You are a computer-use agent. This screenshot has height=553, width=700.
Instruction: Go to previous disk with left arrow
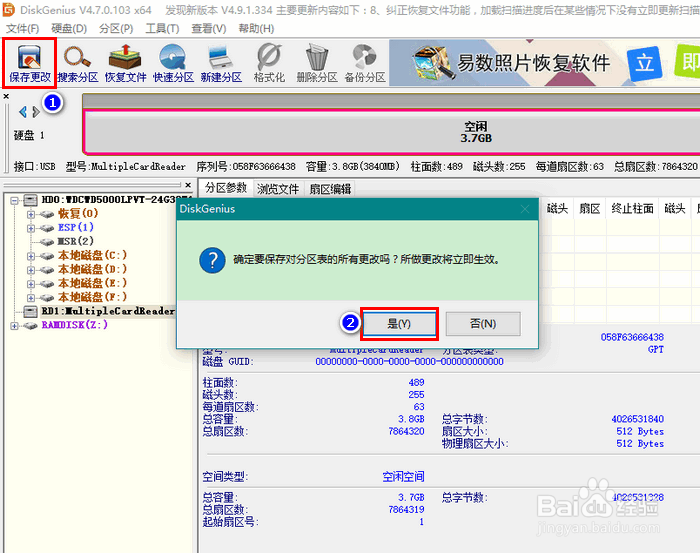pos(23,112)
